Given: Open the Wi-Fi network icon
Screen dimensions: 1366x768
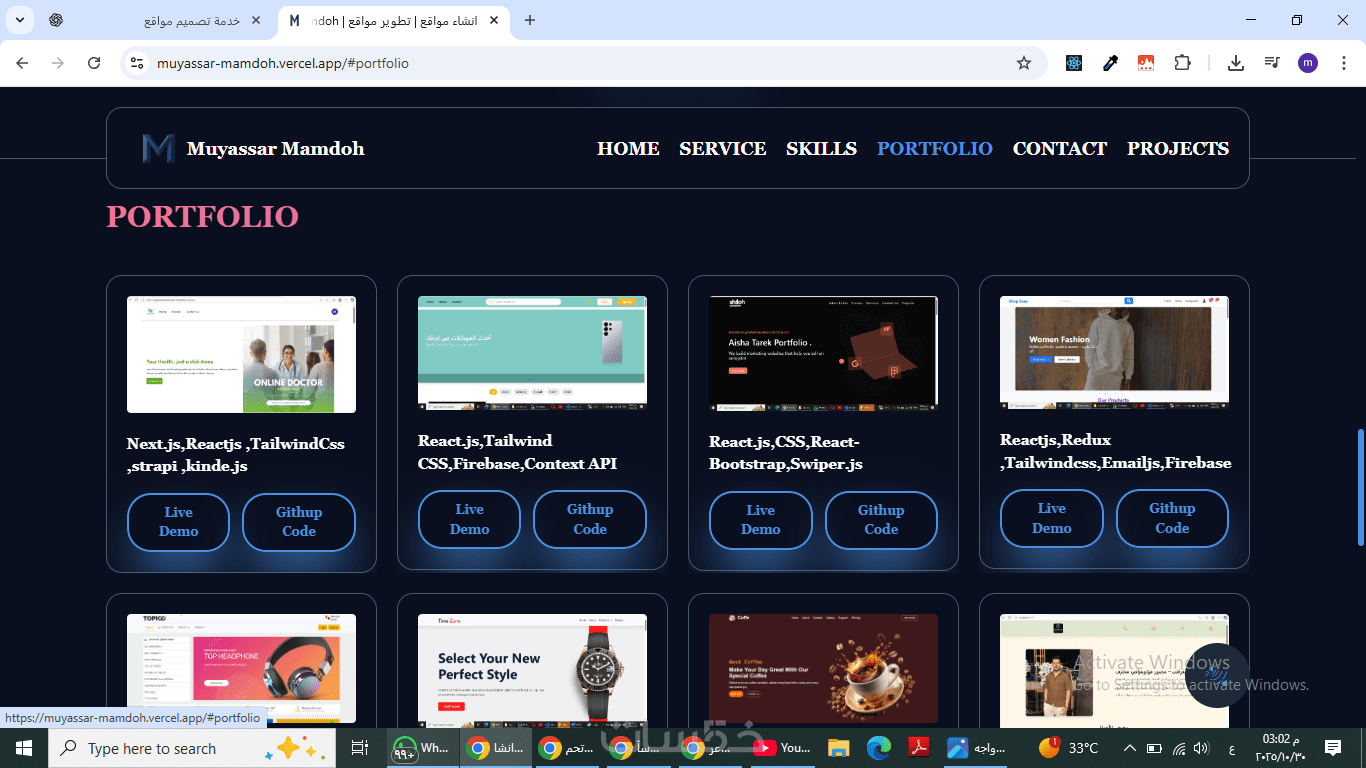Looking at the screenshot, I should 1178,748.
